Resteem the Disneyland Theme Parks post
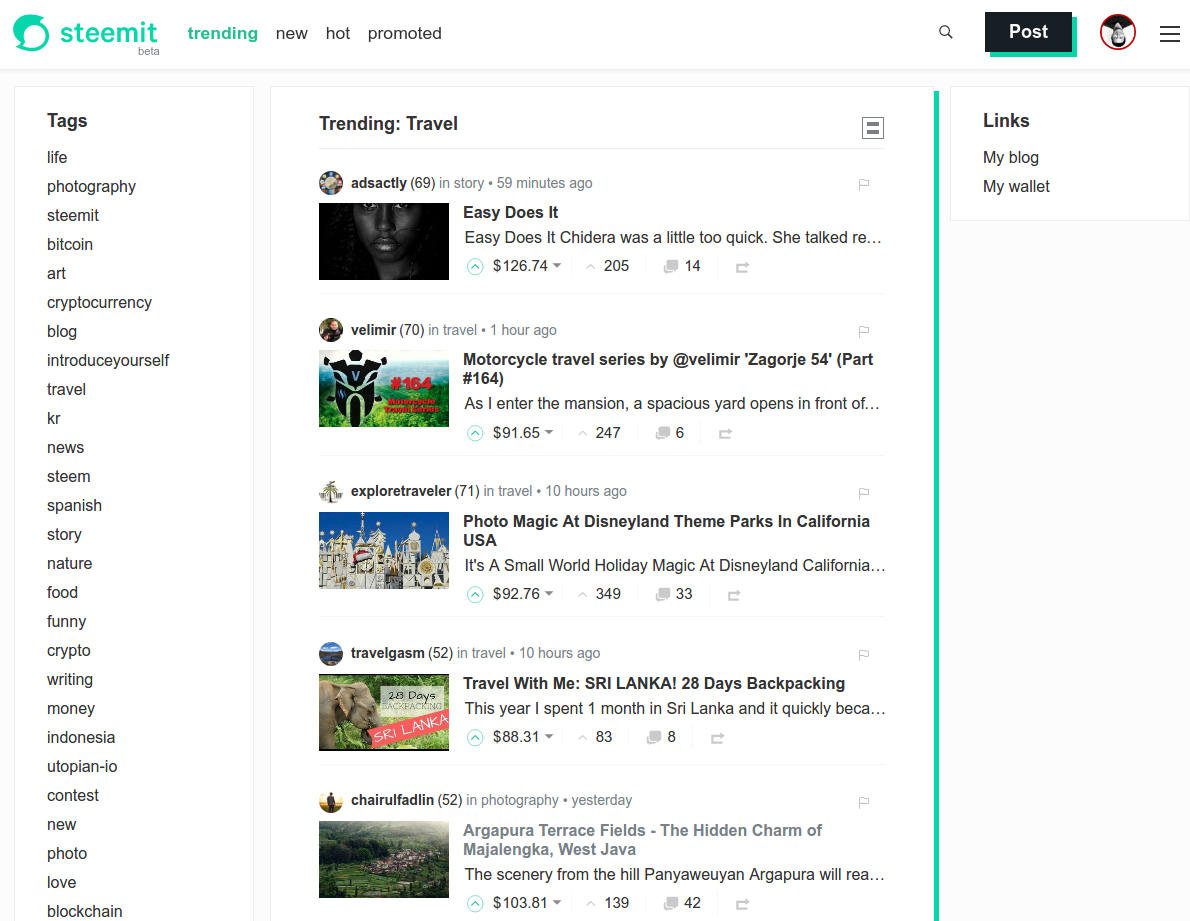 [734, 595]
